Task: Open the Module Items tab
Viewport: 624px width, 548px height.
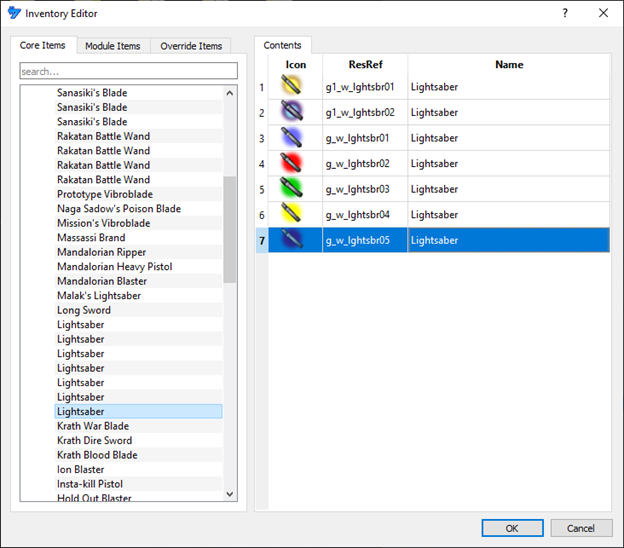Action: coord(113,46)
